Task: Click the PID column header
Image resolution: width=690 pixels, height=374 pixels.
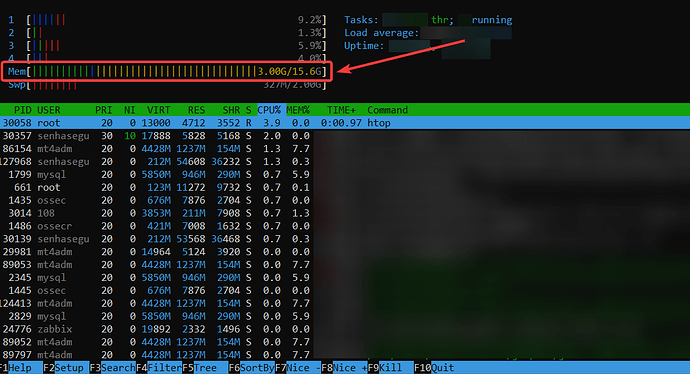Action: (23, 110)
